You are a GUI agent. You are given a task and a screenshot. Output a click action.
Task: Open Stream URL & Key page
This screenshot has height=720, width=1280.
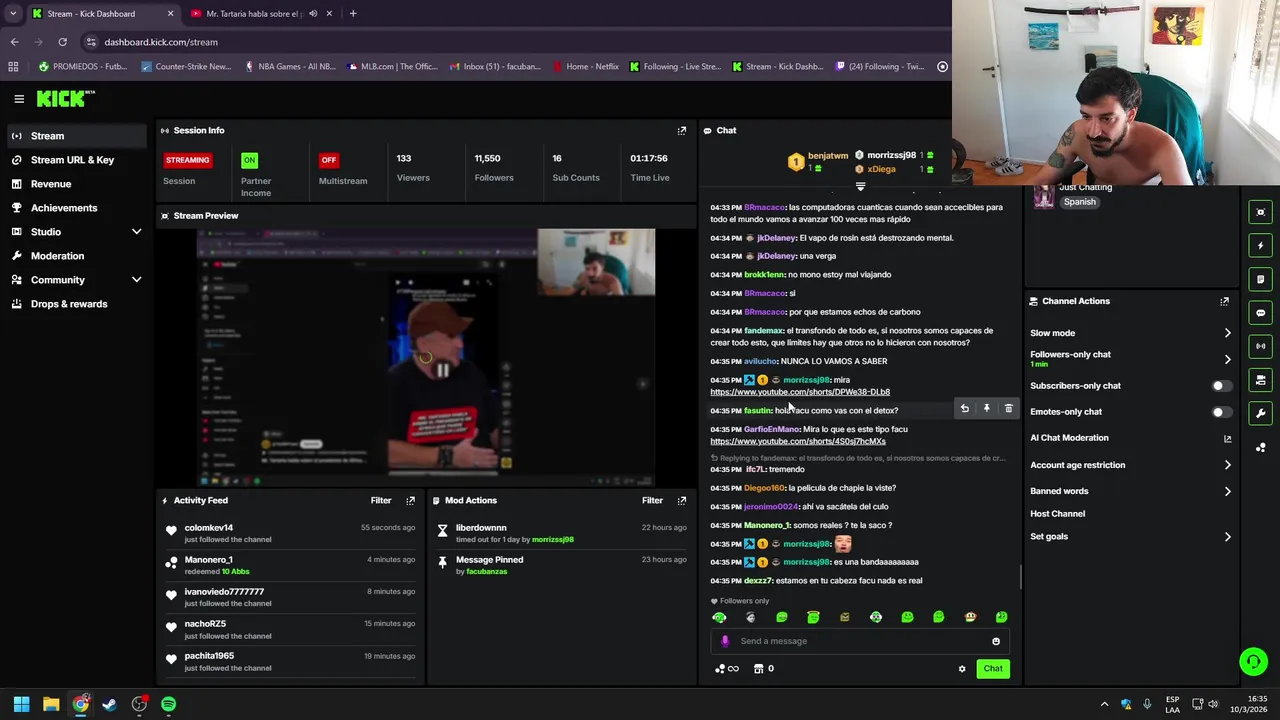click(76, 160)
